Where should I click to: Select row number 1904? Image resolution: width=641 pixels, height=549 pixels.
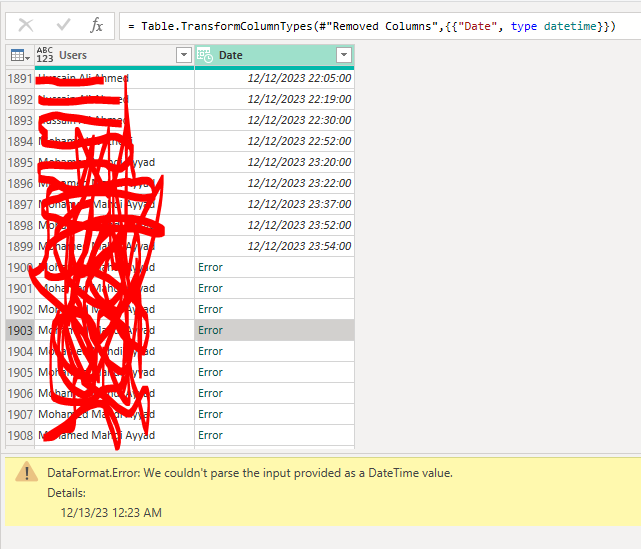pyautogui.click(x=20, y=352)
